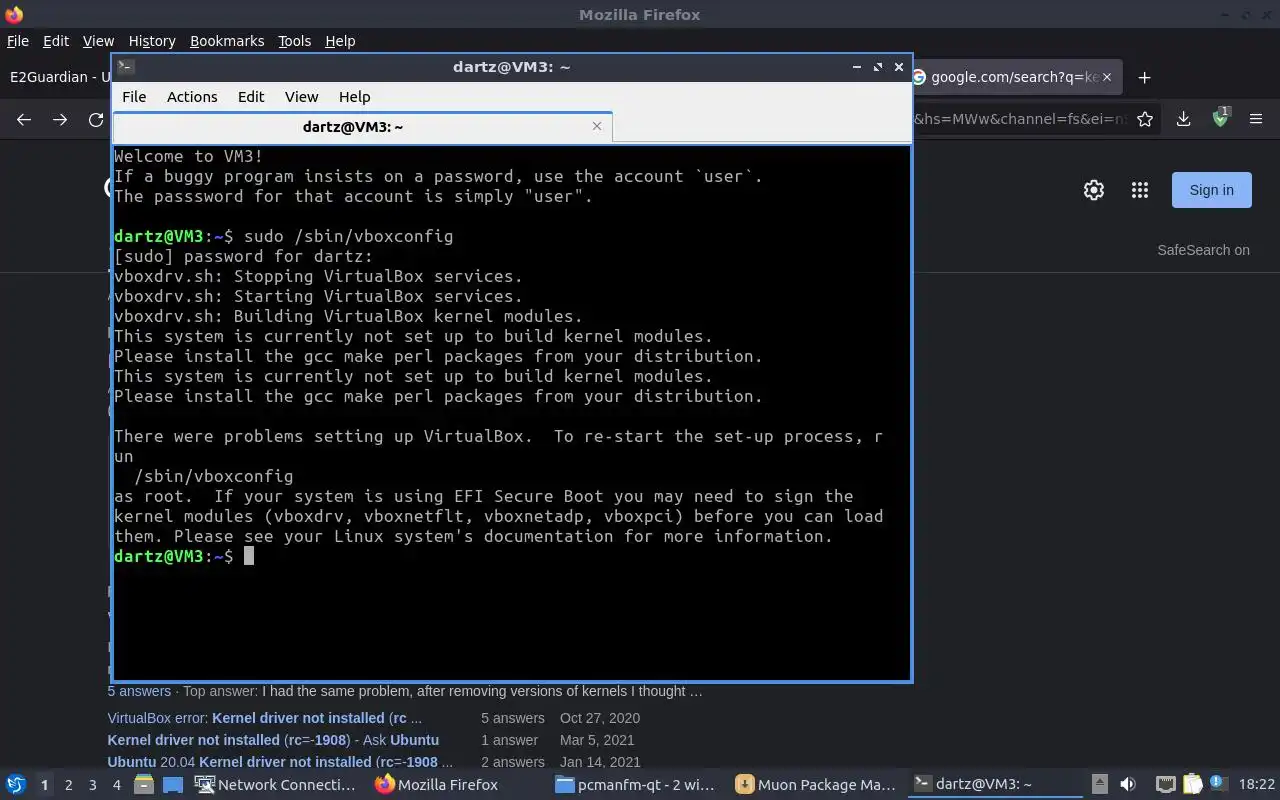The width and height of the screenshot is (1280, 800).
Task: Click the green shield extension icon
Action: 1220,118
